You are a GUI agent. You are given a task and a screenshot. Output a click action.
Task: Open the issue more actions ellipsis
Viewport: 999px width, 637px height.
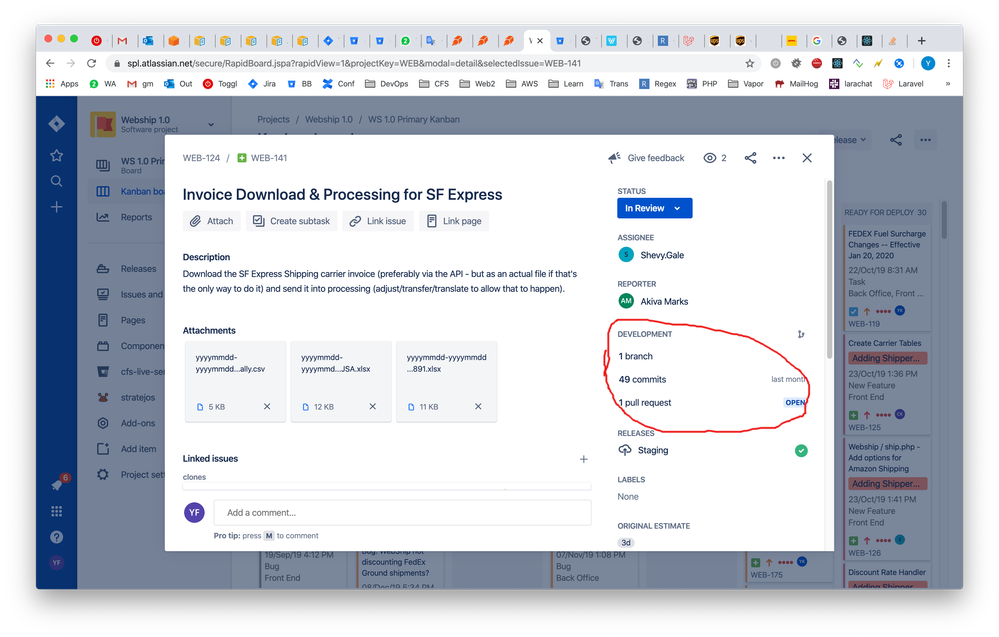pyautogui.click(x=779, y=158)
